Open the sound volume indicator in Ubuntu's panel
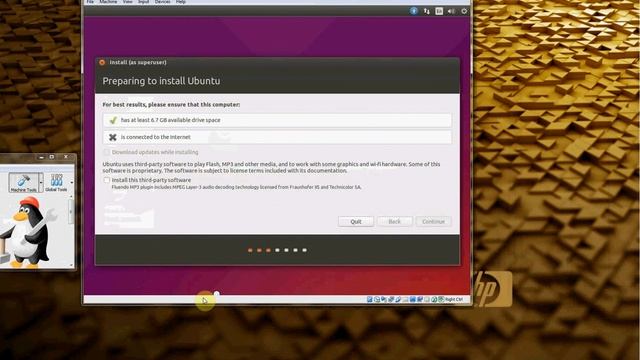Screen dimensions: 640x360 451,11
